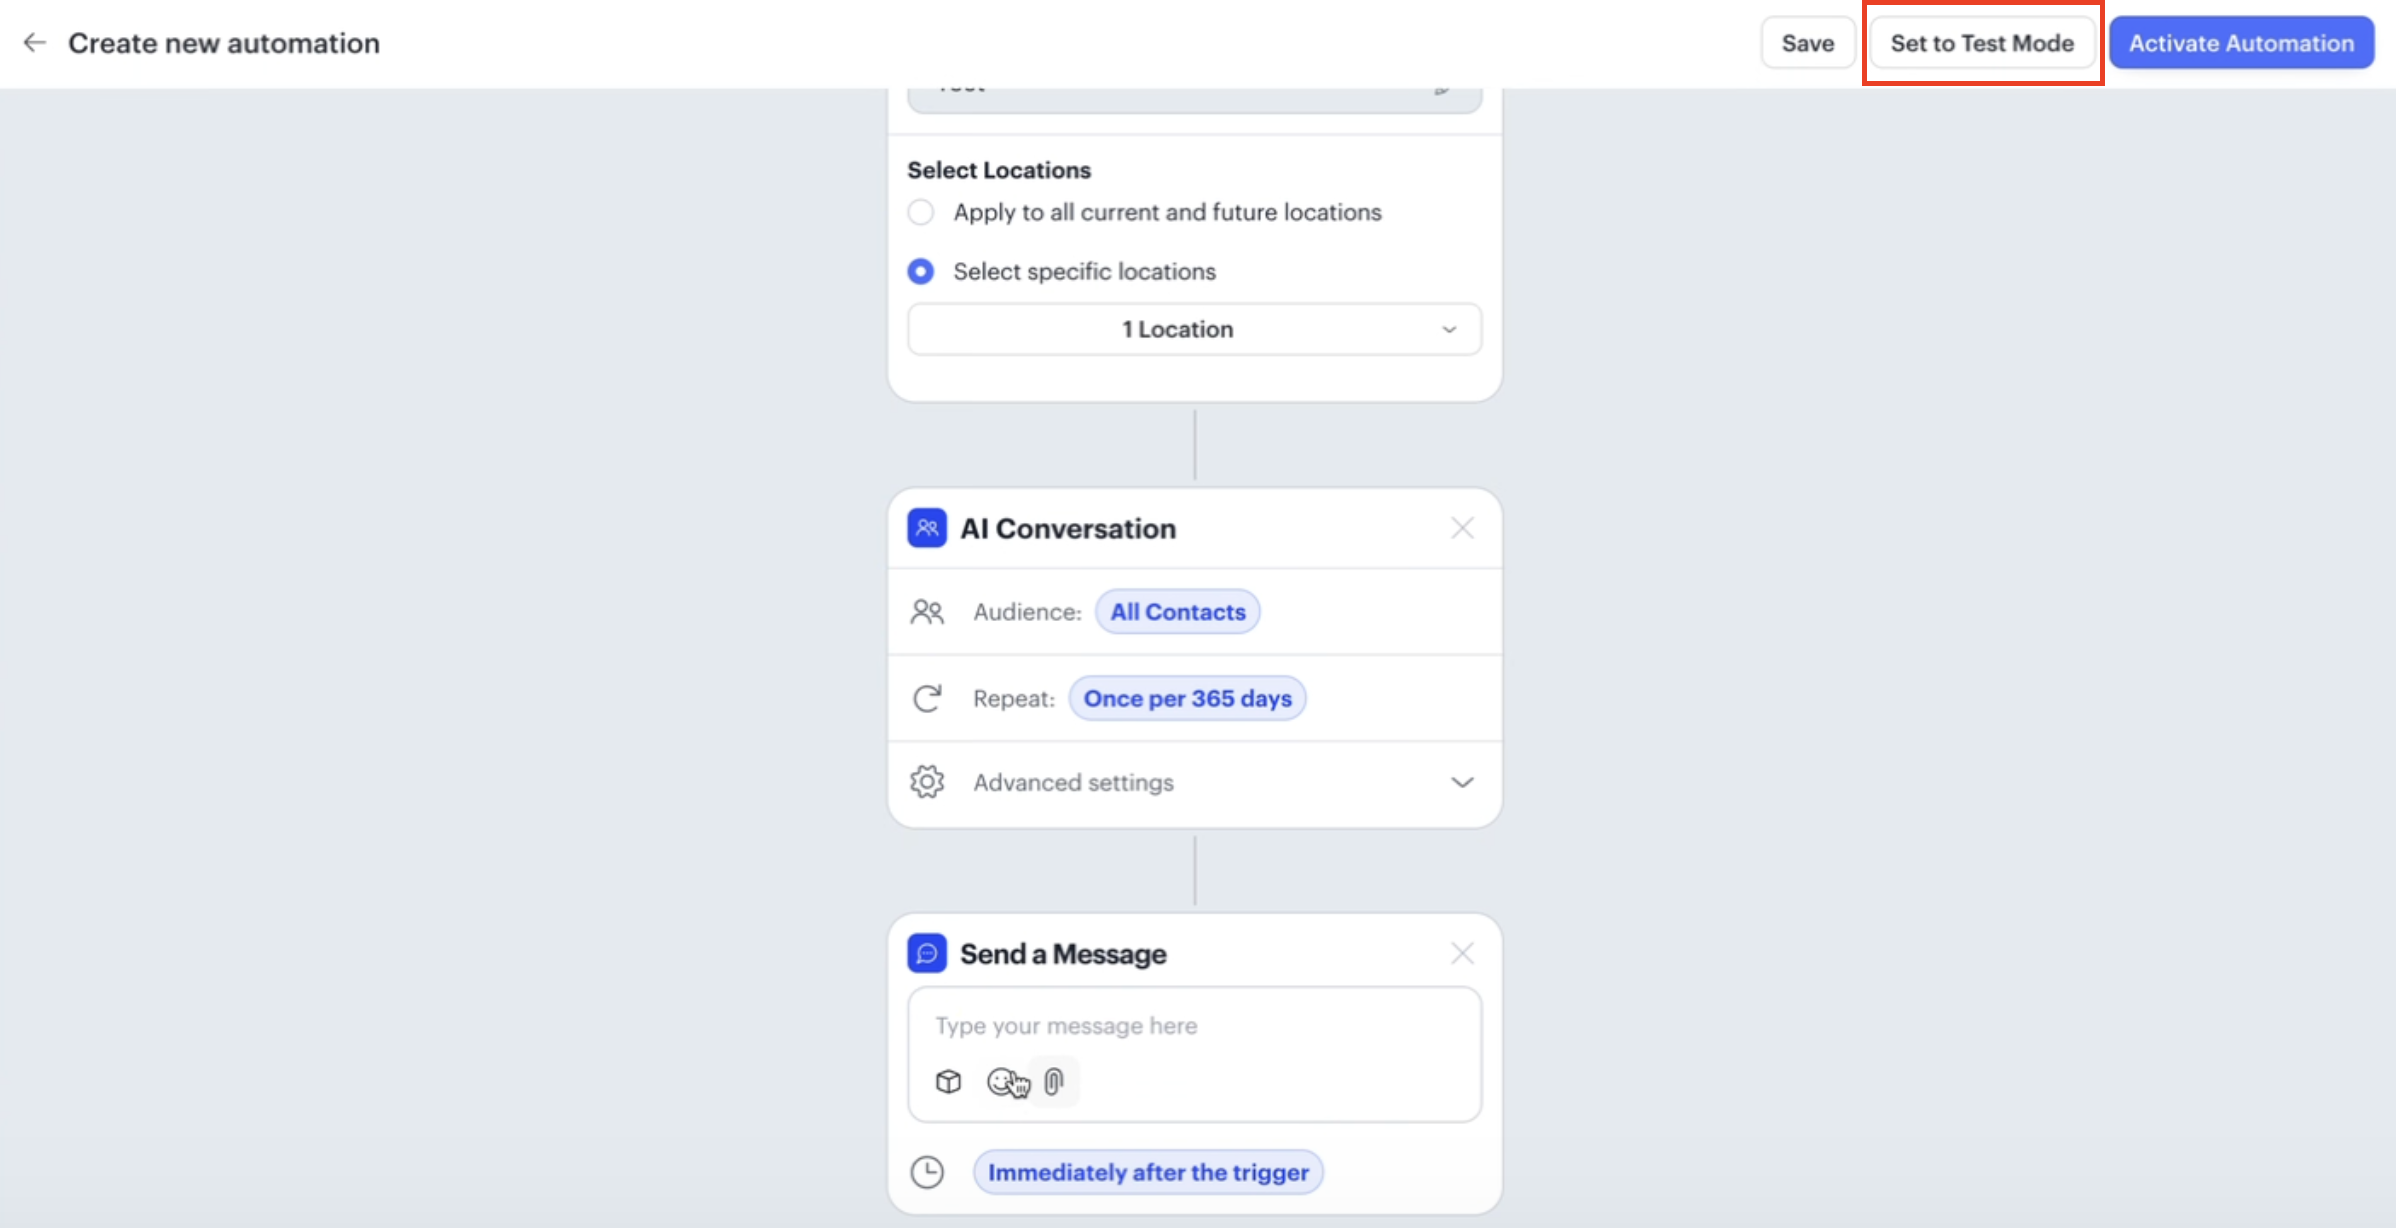Open the Once per 365 days option
Screen dimensions: 2396x1228
pyautogui.click(x=1187, y=698)
